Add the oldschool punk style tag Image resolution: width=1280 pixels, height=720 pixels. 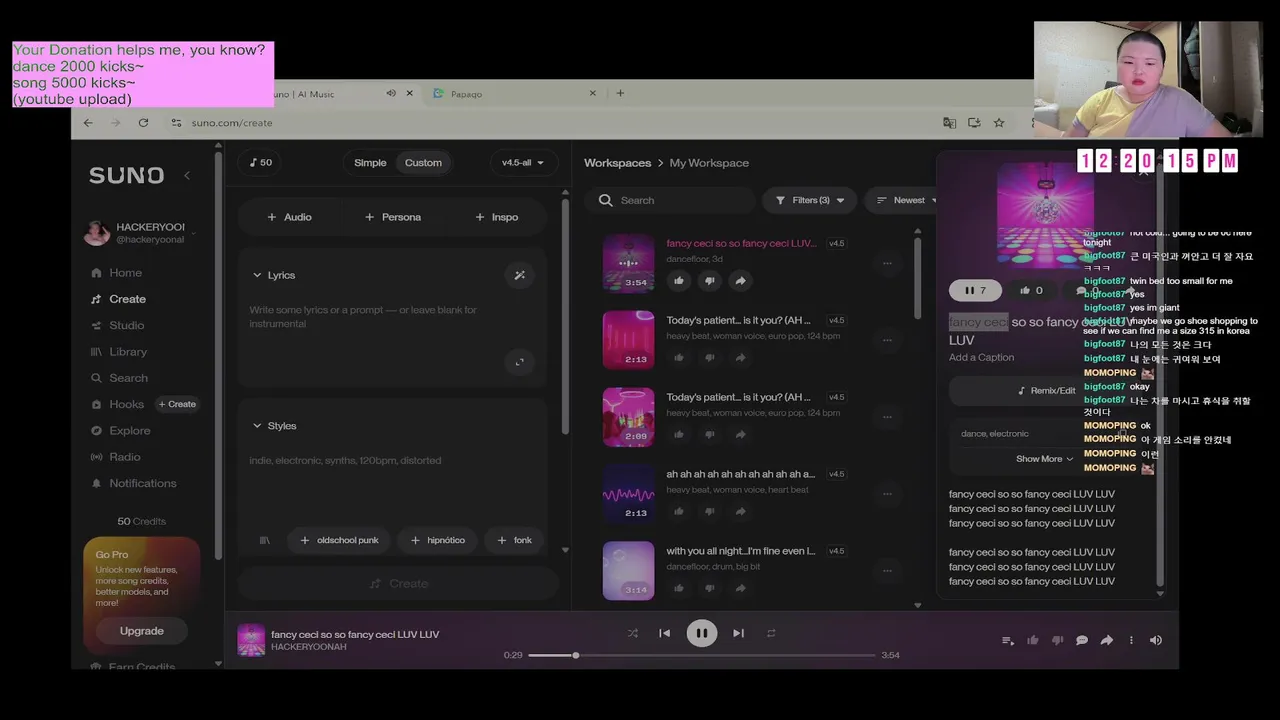click(339, 540)
